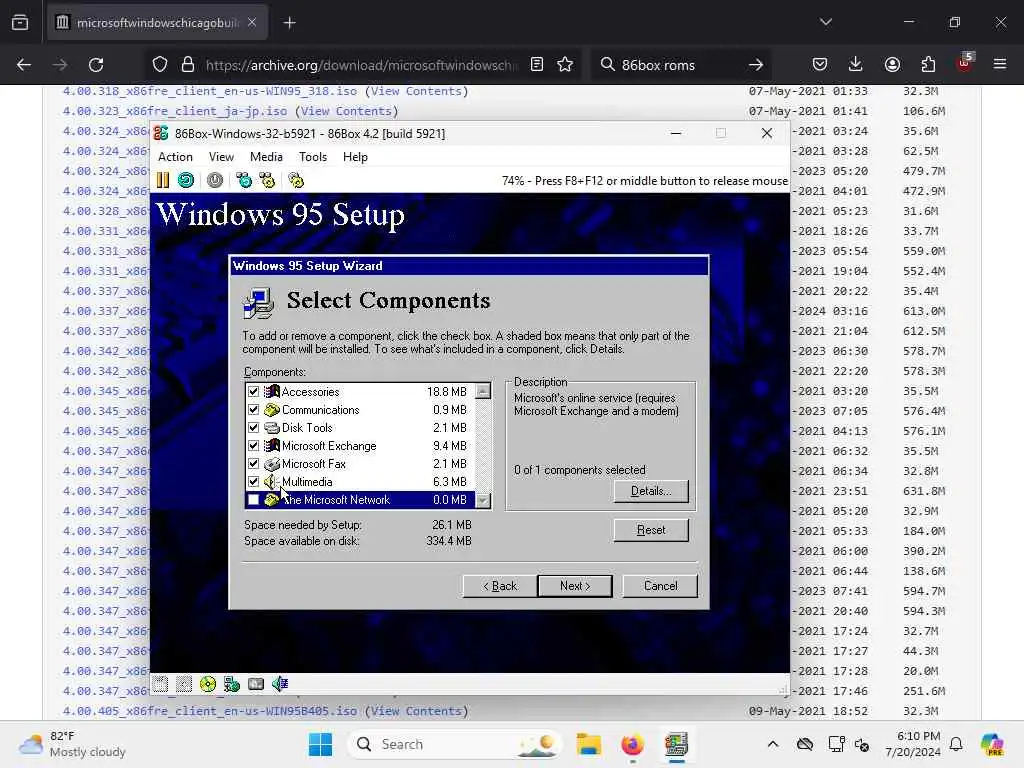Click components list scroll down arrow

483,500
